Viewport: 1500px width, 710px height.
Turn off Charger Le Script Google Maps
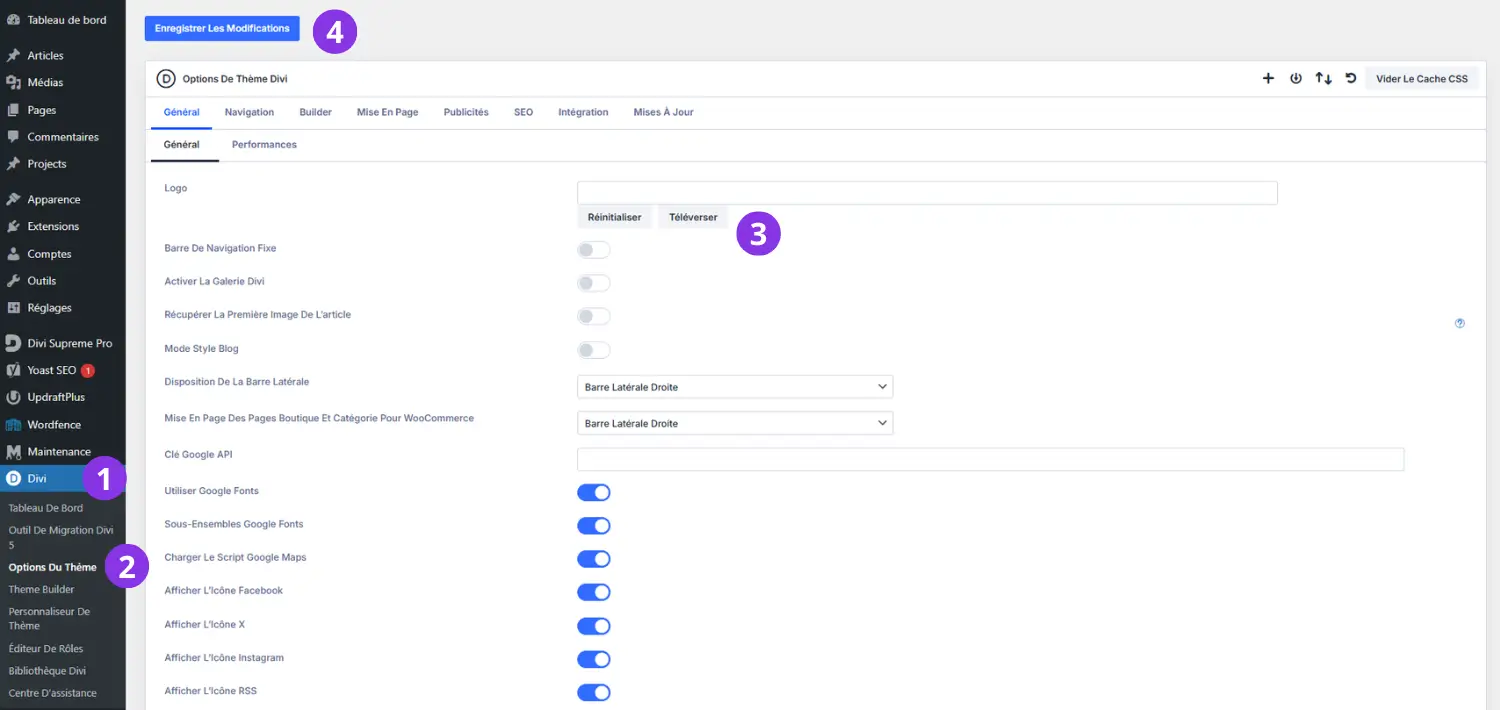coord(594,559)
